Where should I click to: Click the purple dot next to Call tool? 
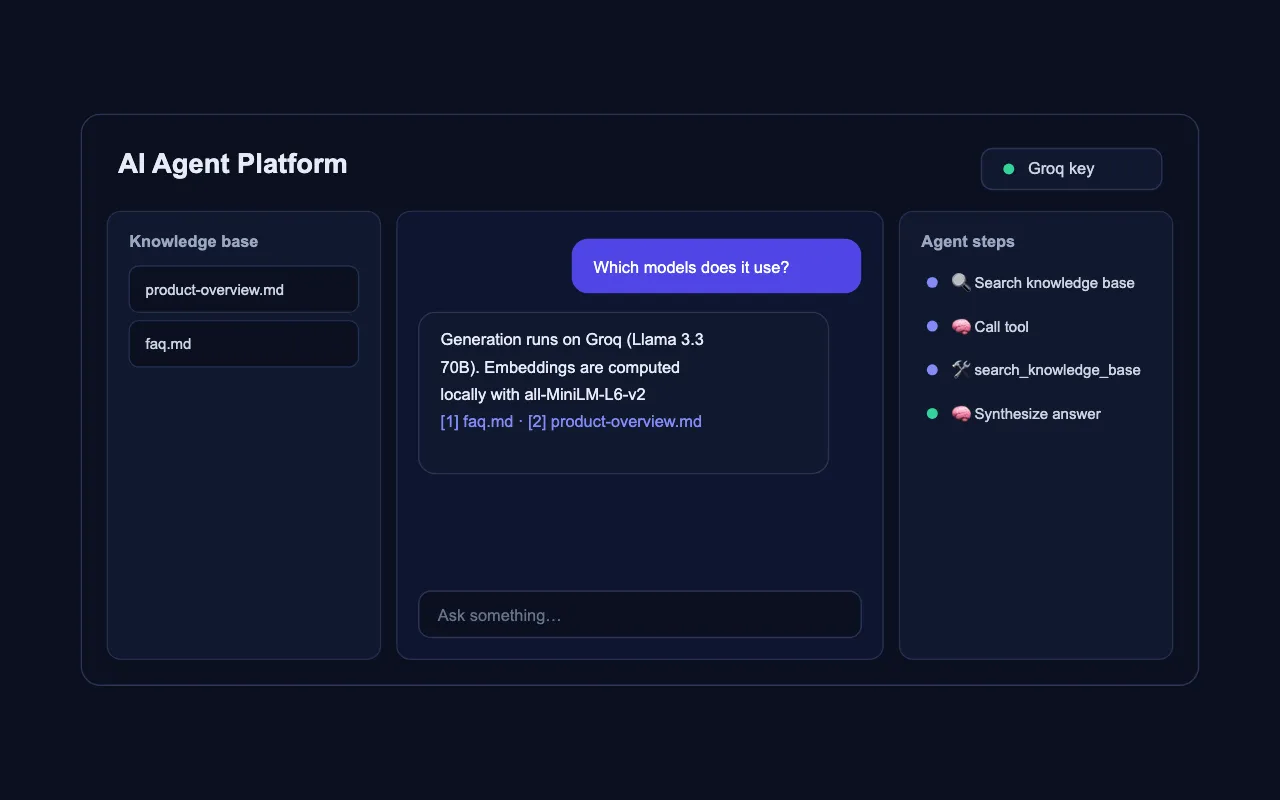tap(932, 327)
